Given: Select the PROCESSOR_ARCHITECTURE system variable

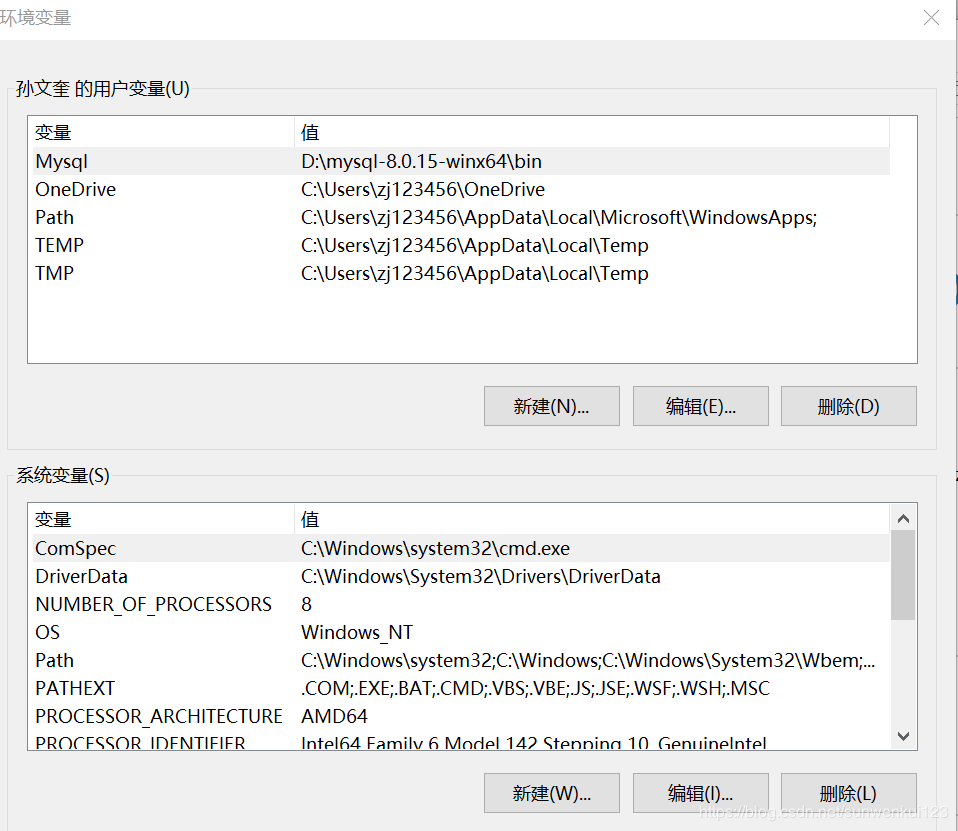Looking at the screenshot, I should click(159, 716).
